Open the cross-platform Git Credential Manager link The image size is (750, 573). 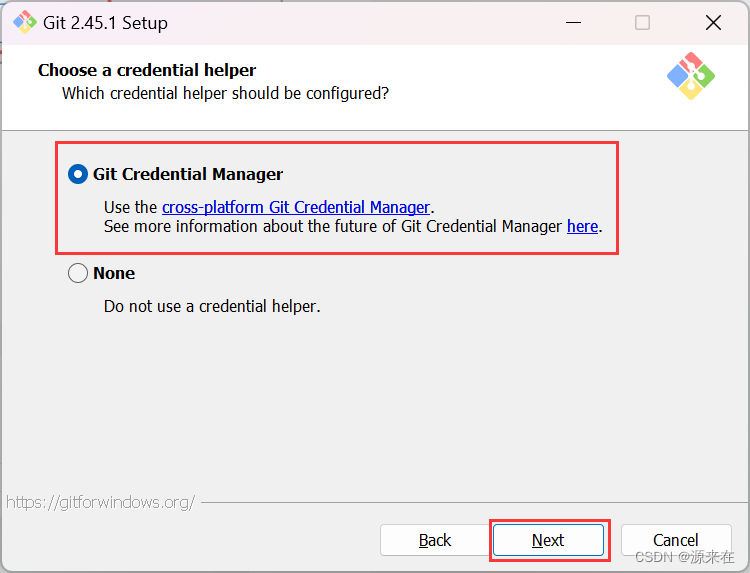pos(296,207)
